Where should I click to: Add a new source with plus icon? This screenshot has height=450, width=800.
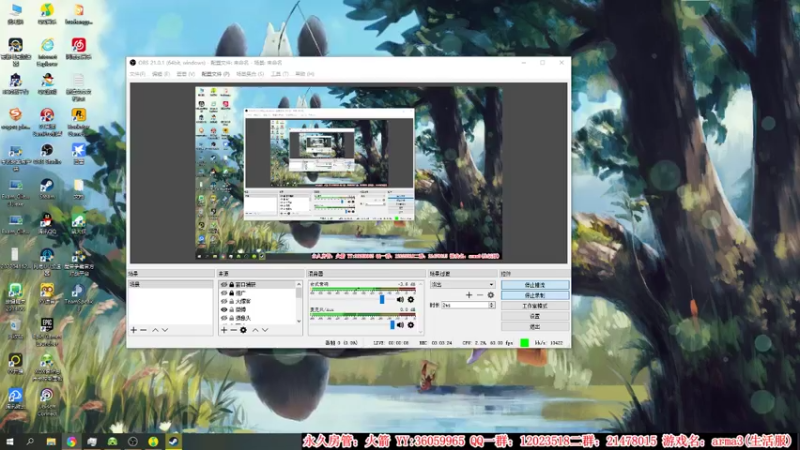pos(224,330)
